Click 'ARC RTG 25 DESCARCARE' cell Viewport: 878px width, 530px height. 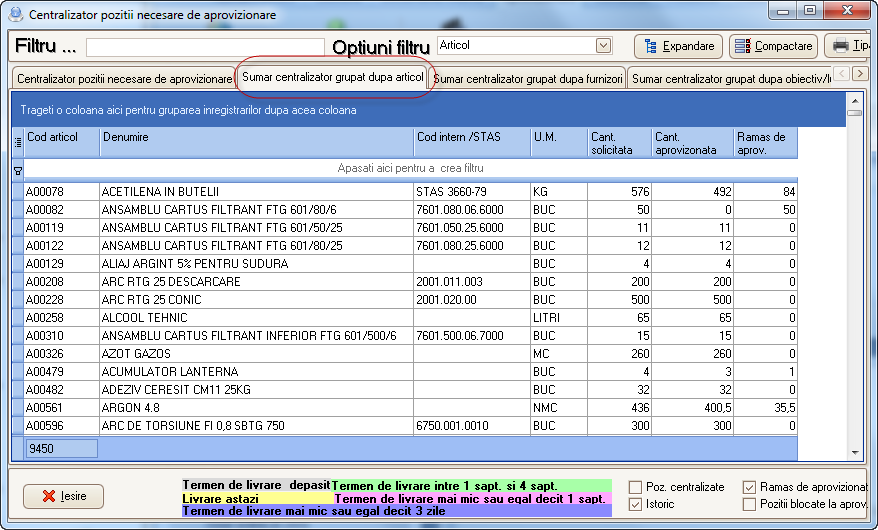[256, 282]
